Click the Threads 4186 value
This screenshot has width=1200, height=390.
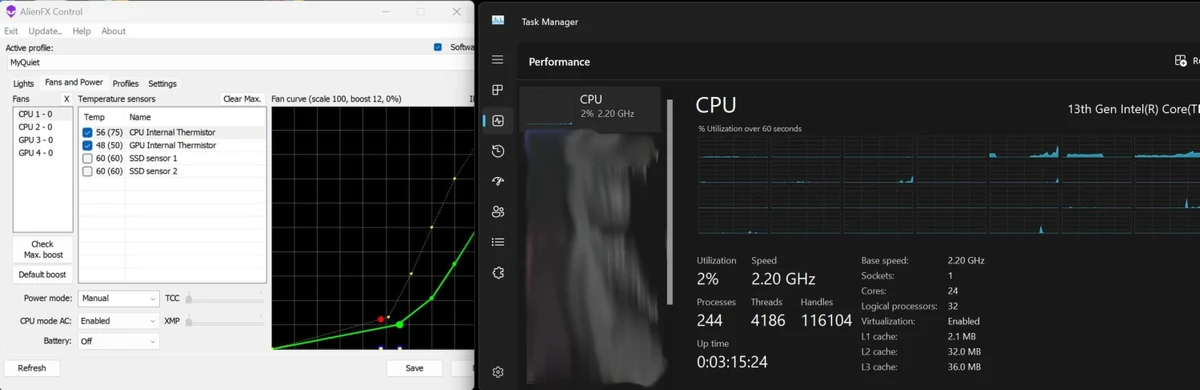(x=768, y=320)
